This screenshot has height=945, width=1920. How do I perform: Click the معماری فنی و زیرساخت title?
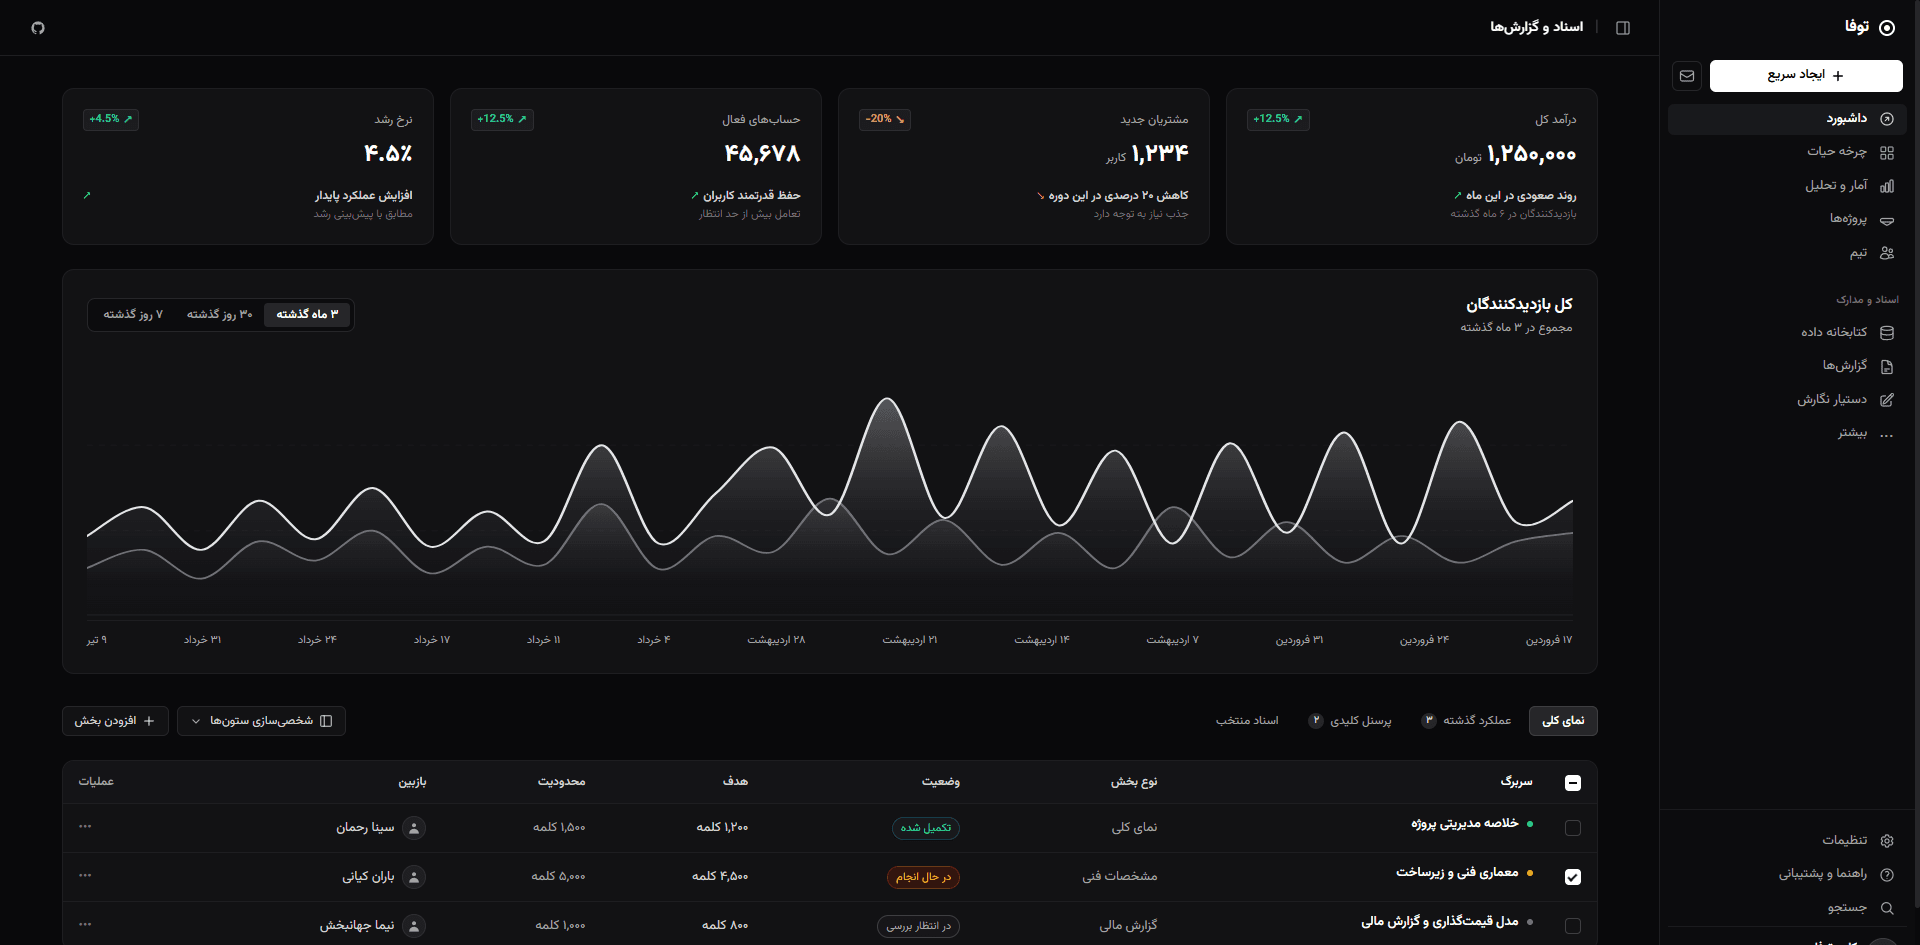1457,873
